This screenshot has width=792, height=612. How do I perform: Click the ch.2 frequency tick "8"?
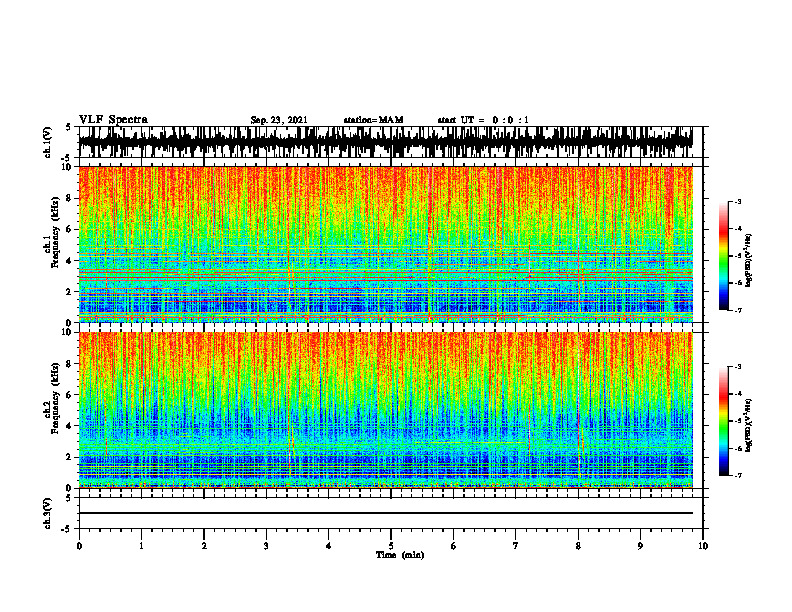[71, 364]
